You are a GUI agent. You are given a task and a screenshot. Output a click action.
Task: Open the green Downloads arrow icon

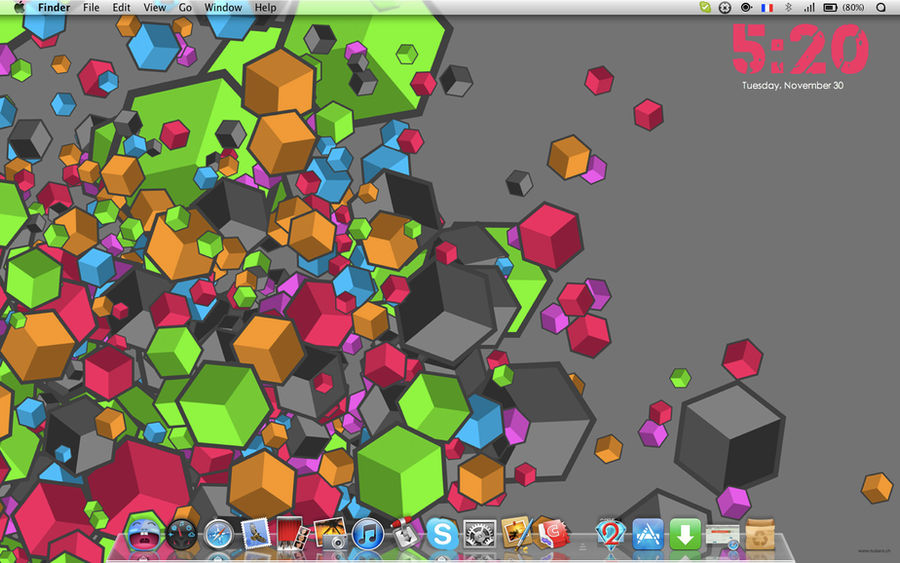pos(685,534)
